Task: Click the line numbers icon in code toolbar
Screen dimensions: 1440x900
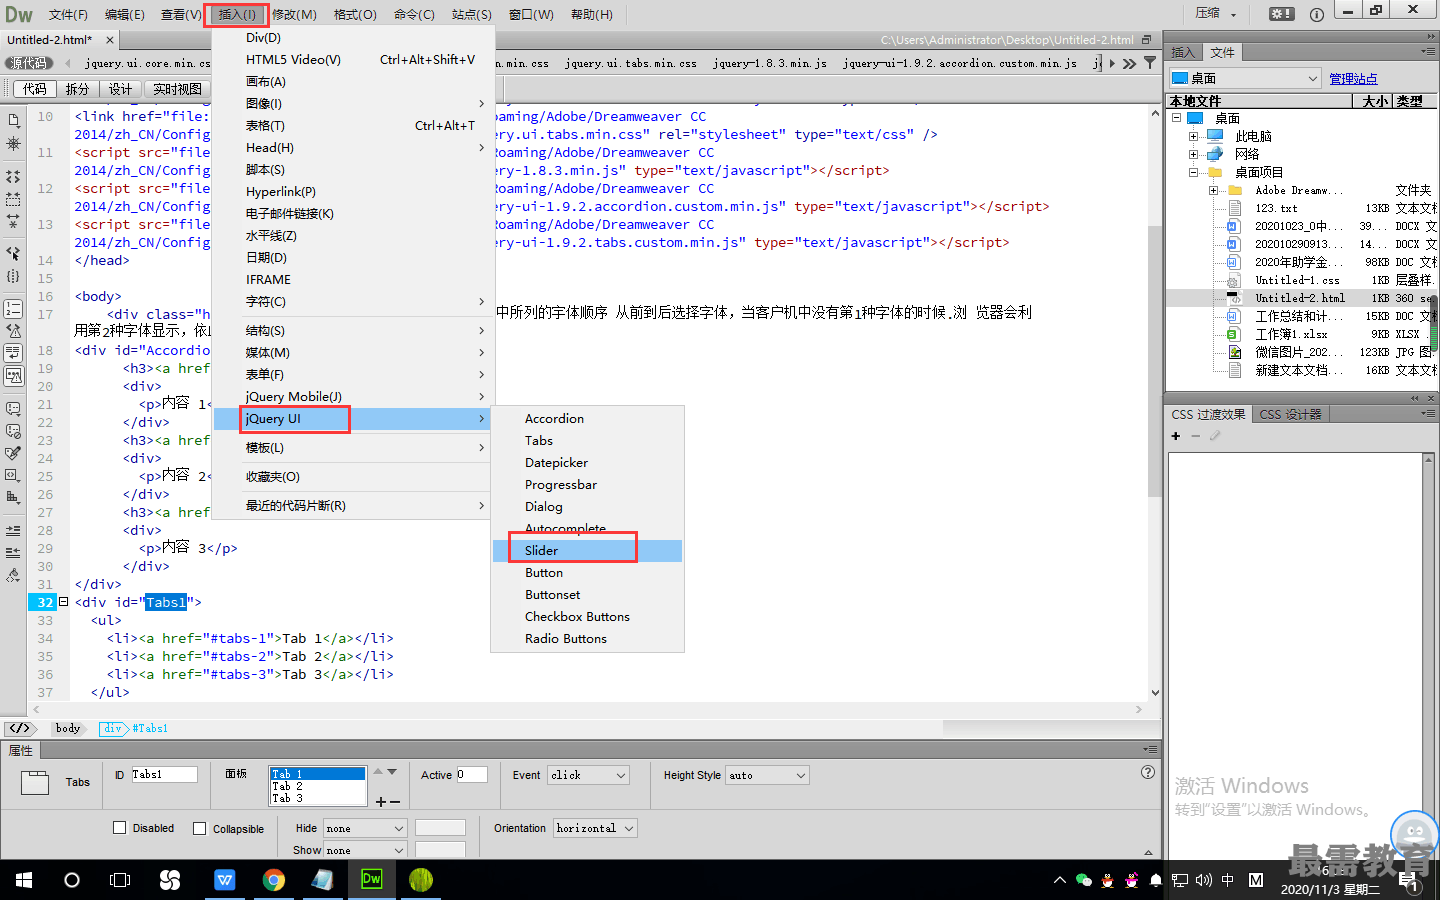Action: tap(13, 308)
